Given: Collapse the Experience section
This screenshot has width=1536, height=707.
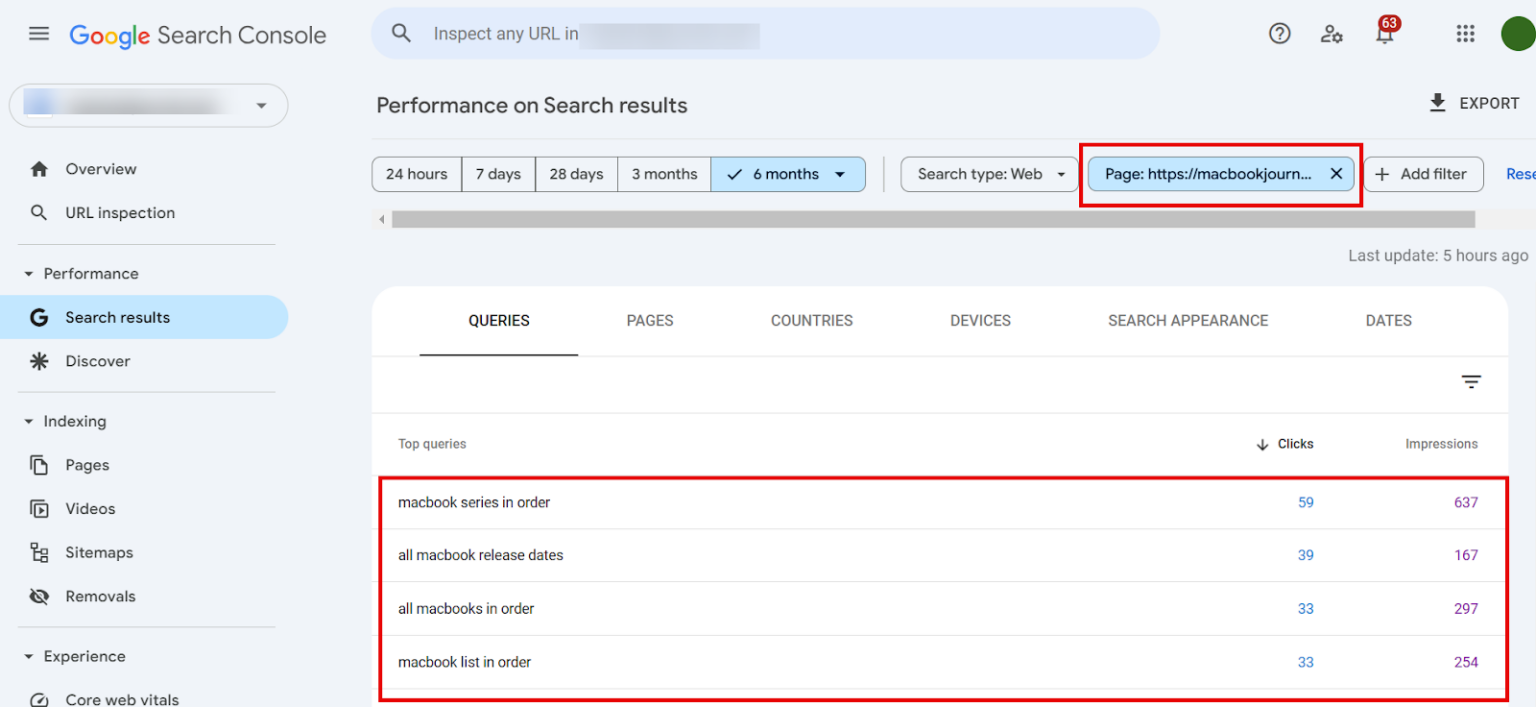Looking at the screenshot, I should coord(29,657).
